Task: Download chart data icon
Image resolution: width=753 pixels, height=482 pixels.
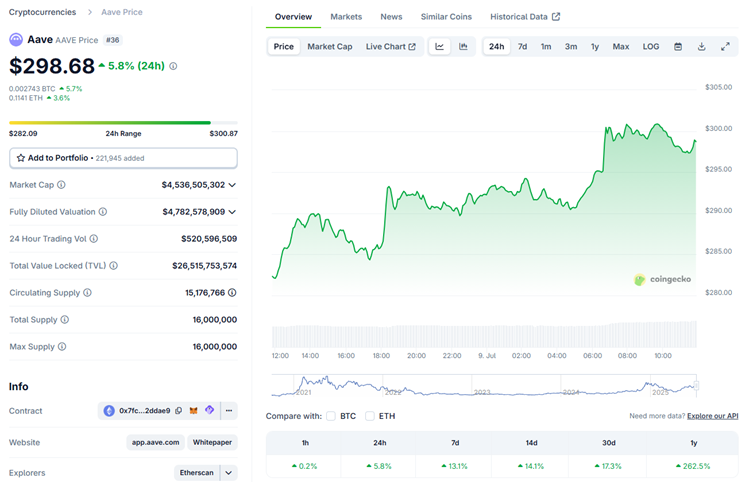Action: 702,47
